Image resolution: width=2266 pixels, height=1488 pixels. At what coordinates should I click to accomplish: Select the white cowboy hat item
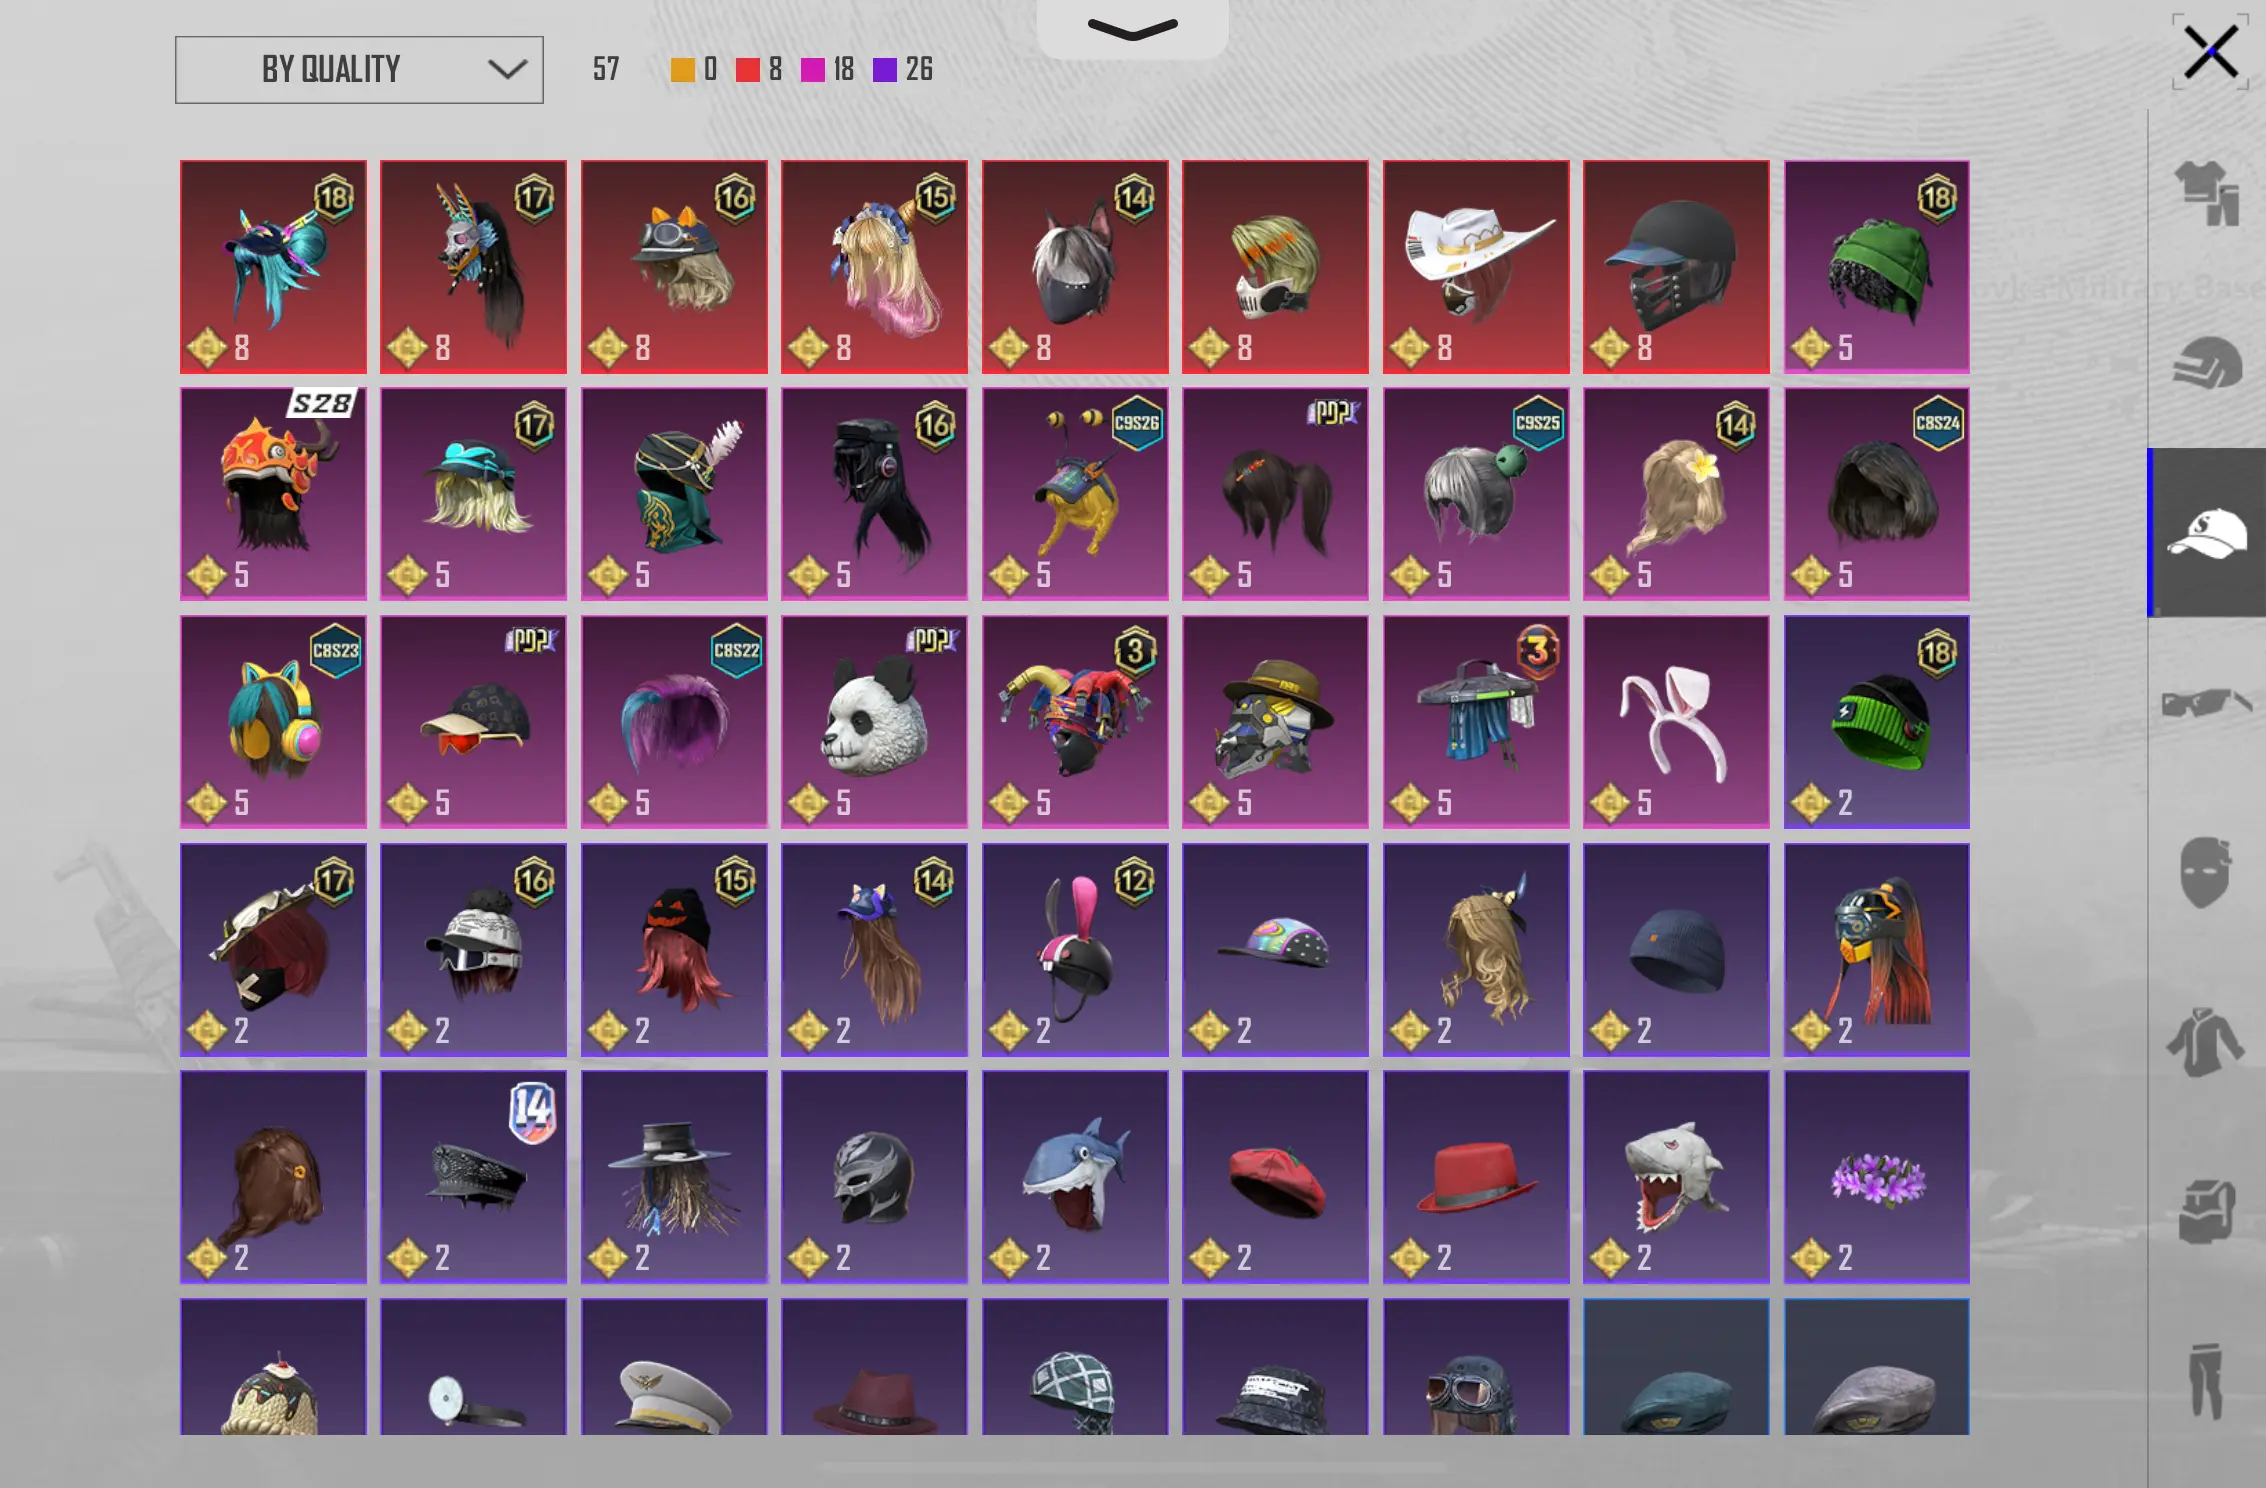(x=1475, y=266)
